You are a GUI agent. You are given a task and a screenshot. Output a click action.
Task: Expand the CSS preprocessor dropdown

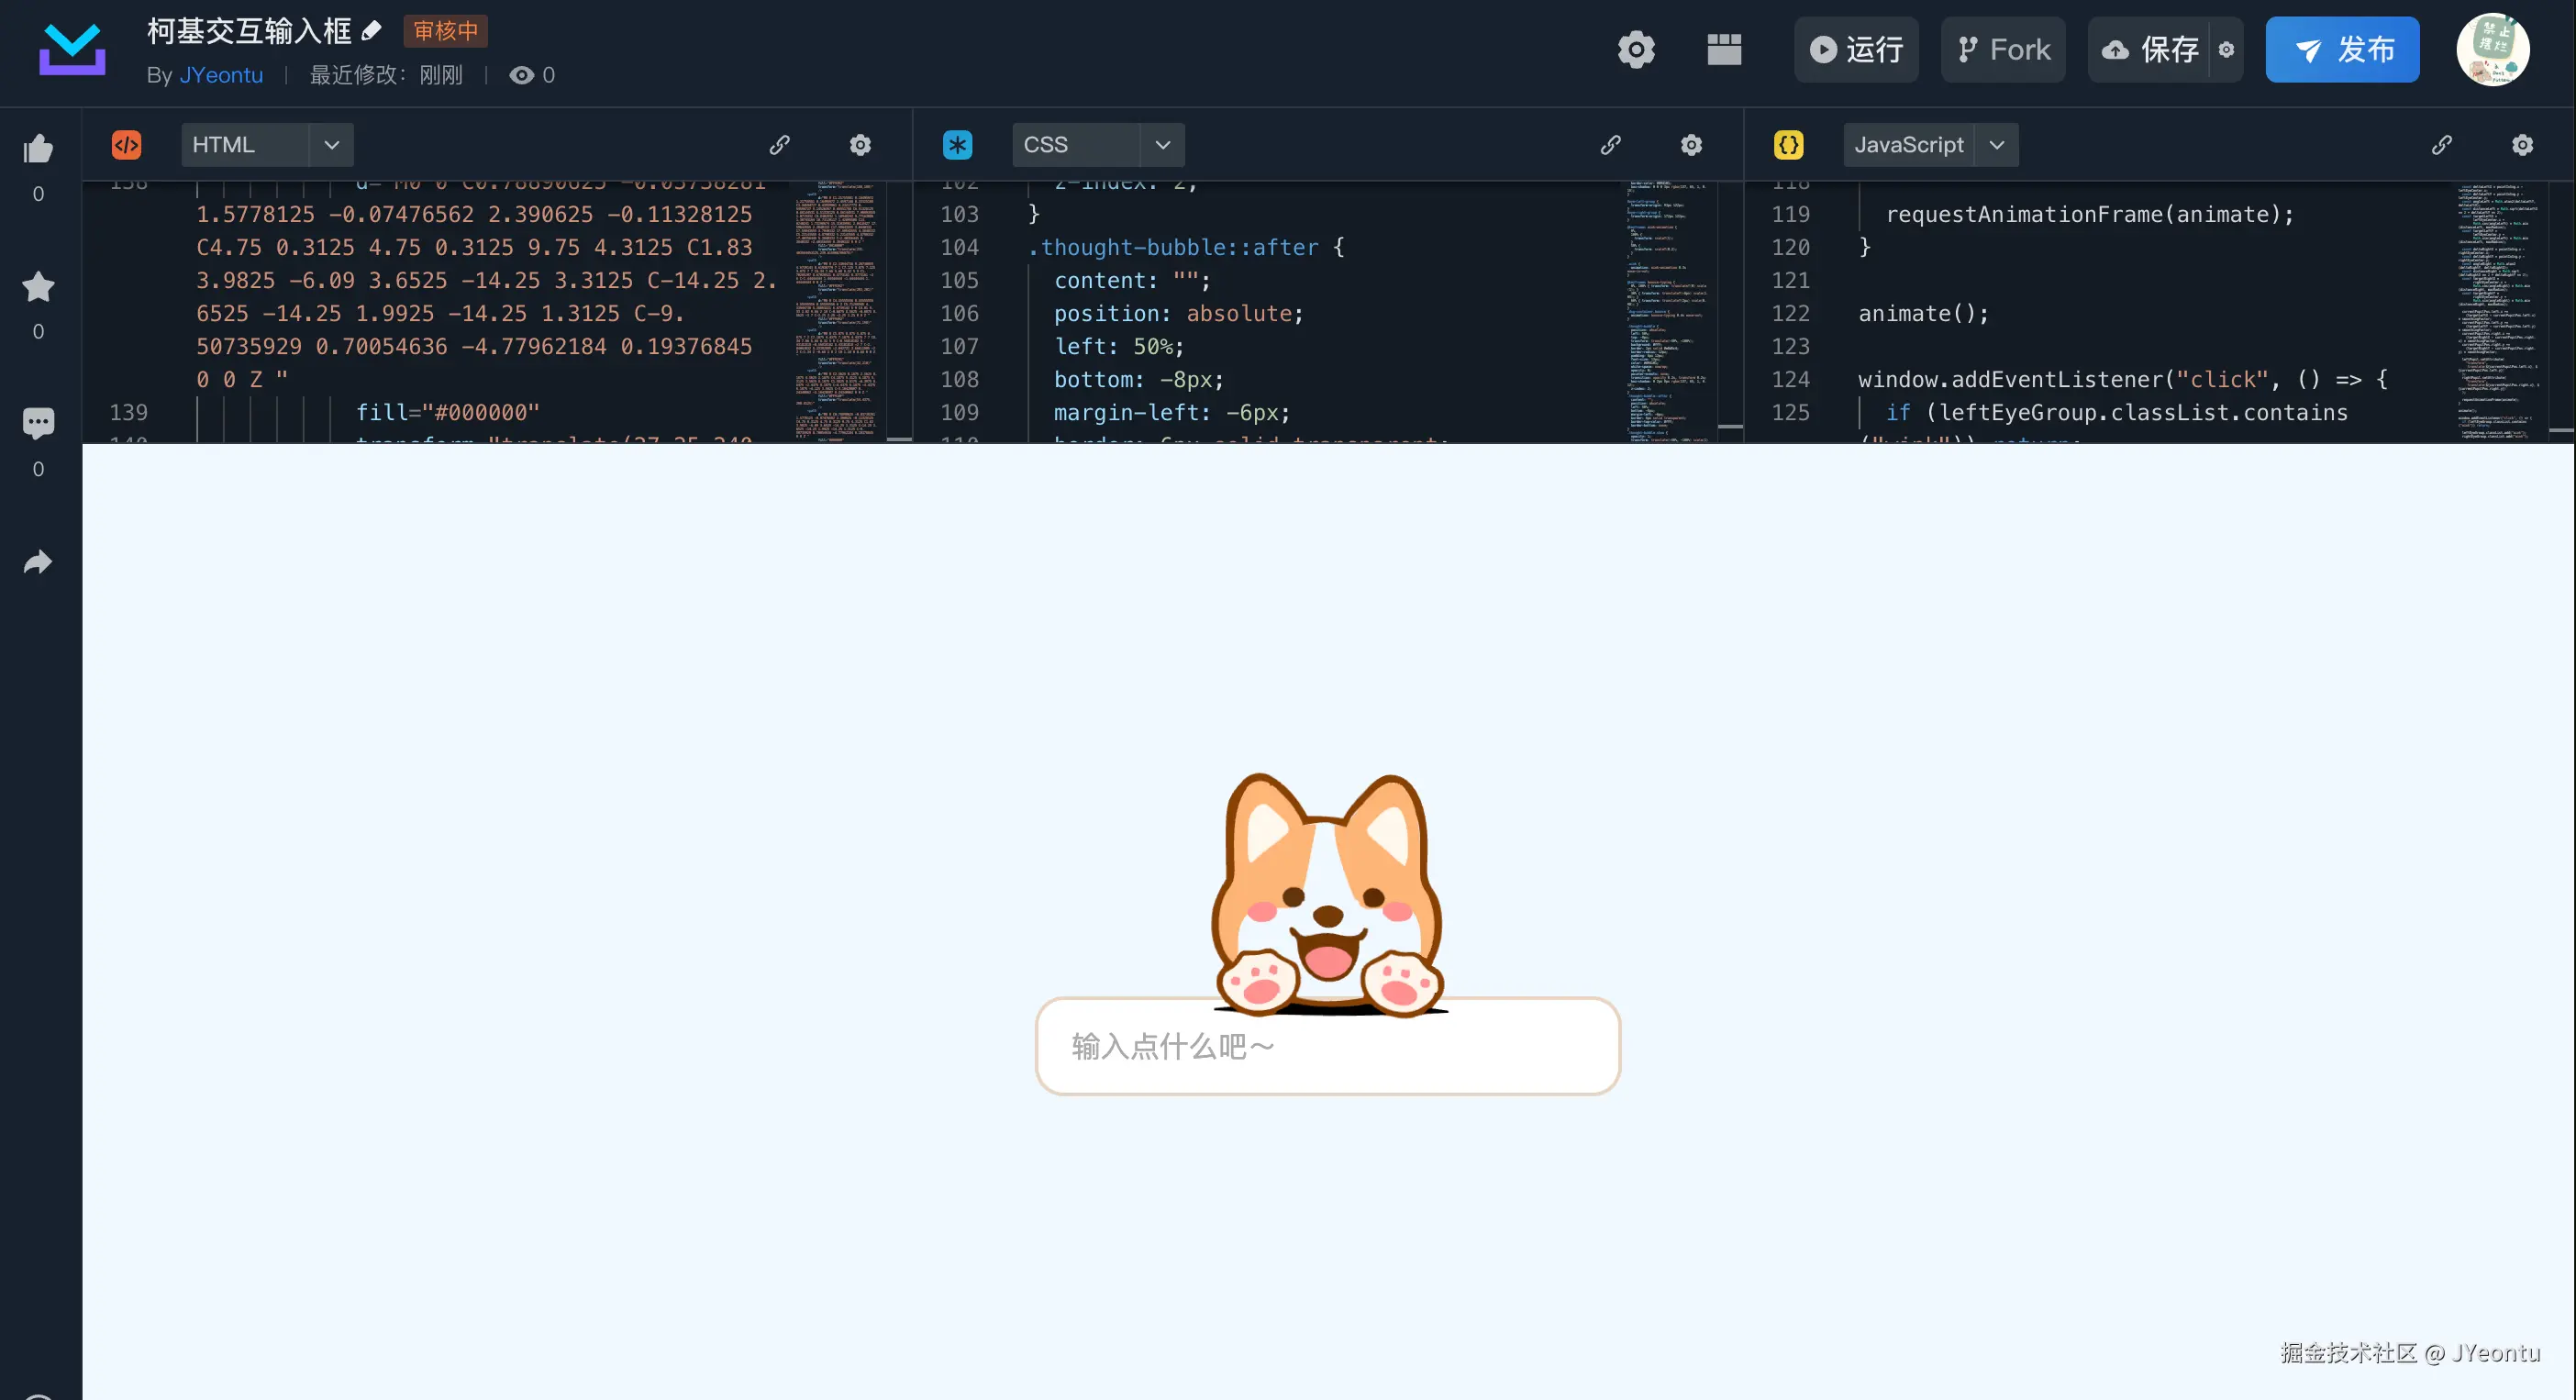(1162, 145)
